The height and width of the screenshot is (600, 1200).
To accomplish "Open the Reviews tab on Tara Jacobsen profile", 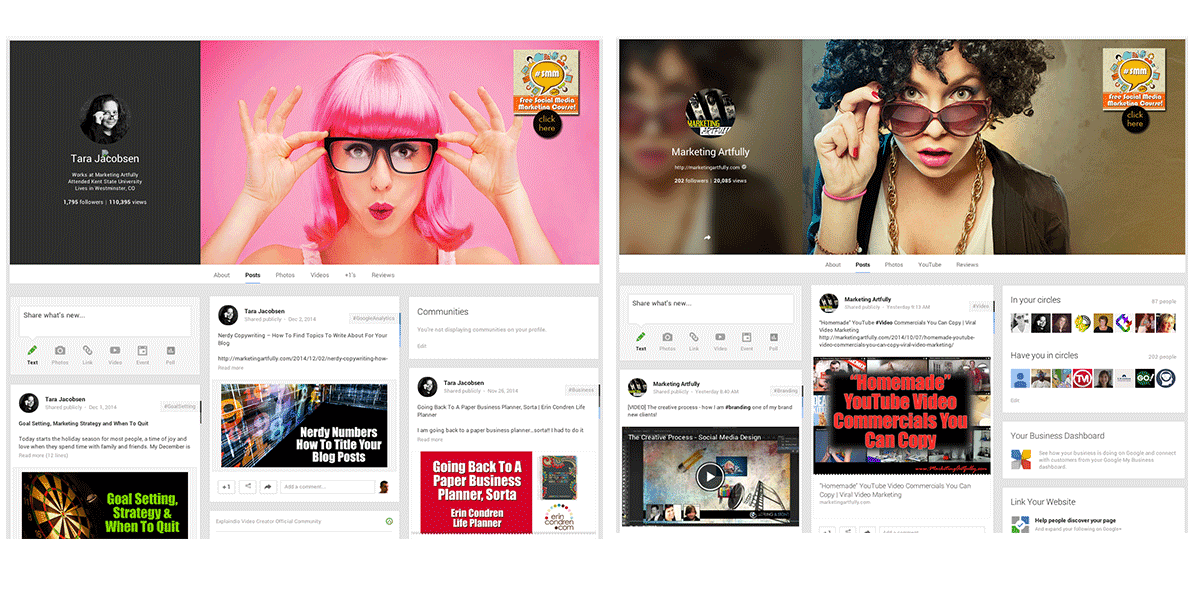I will point(383,275).
